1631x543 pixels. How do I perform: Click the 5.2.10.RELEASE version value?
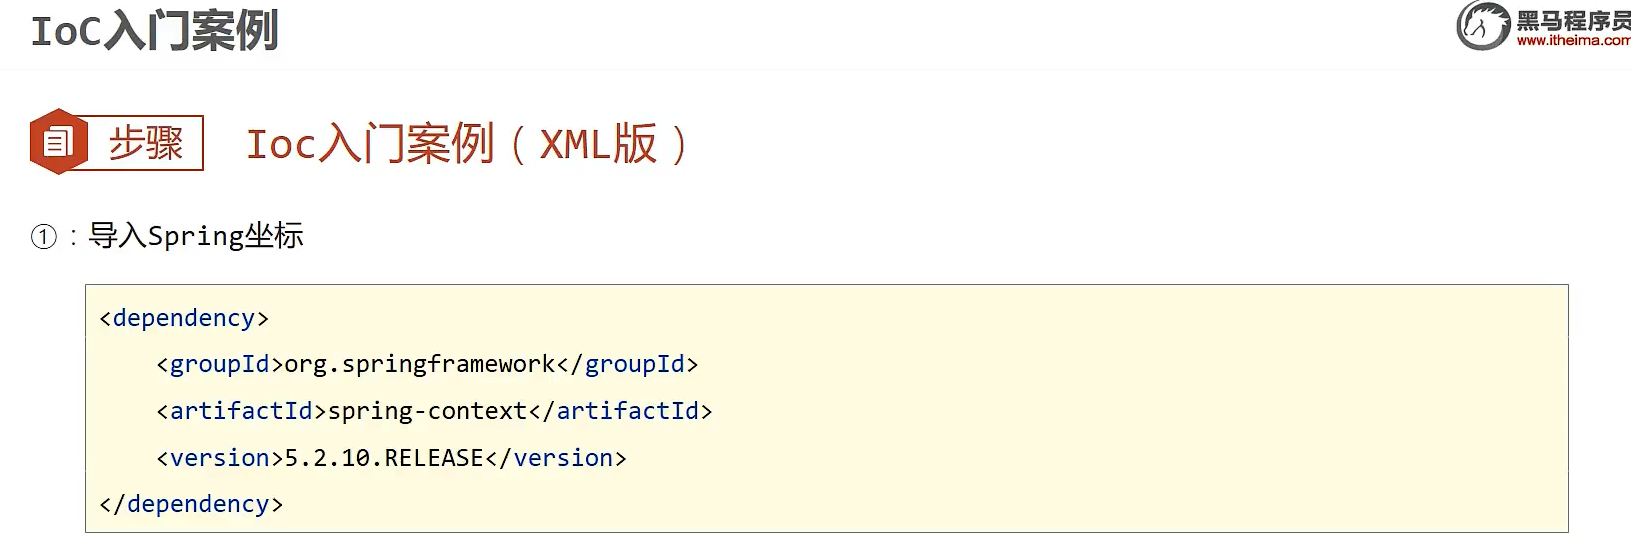385,458
